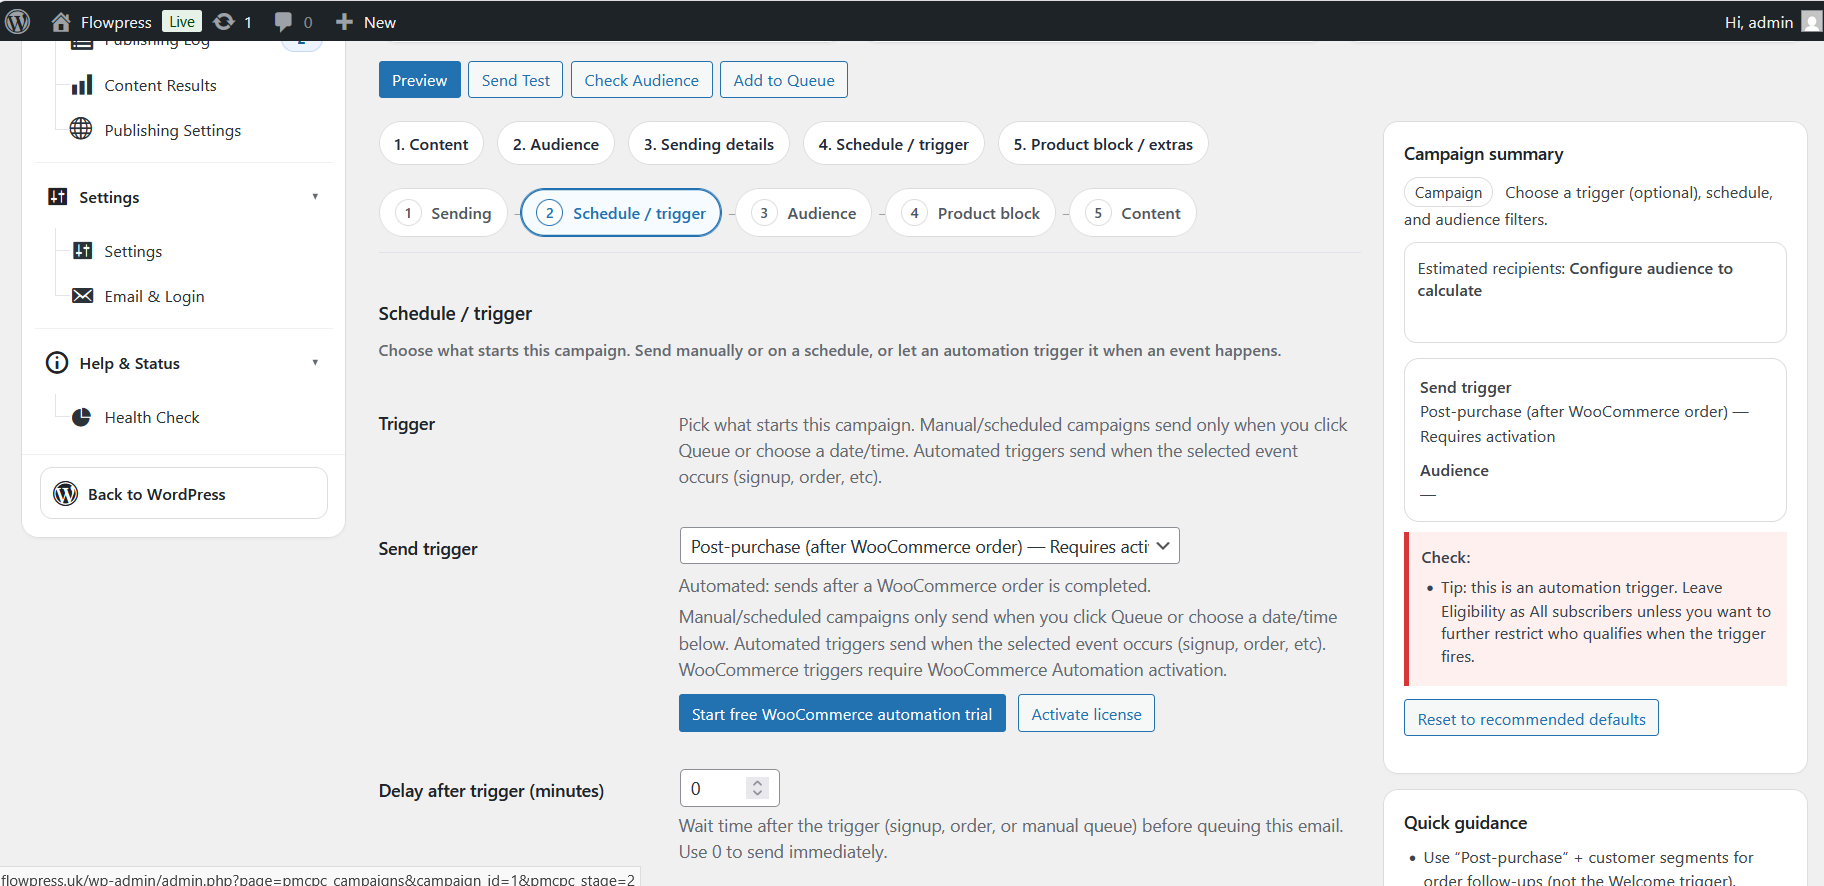Select the 2. Audience tab
Screen dimensions: 1824x886
click(x=556, y=144)
